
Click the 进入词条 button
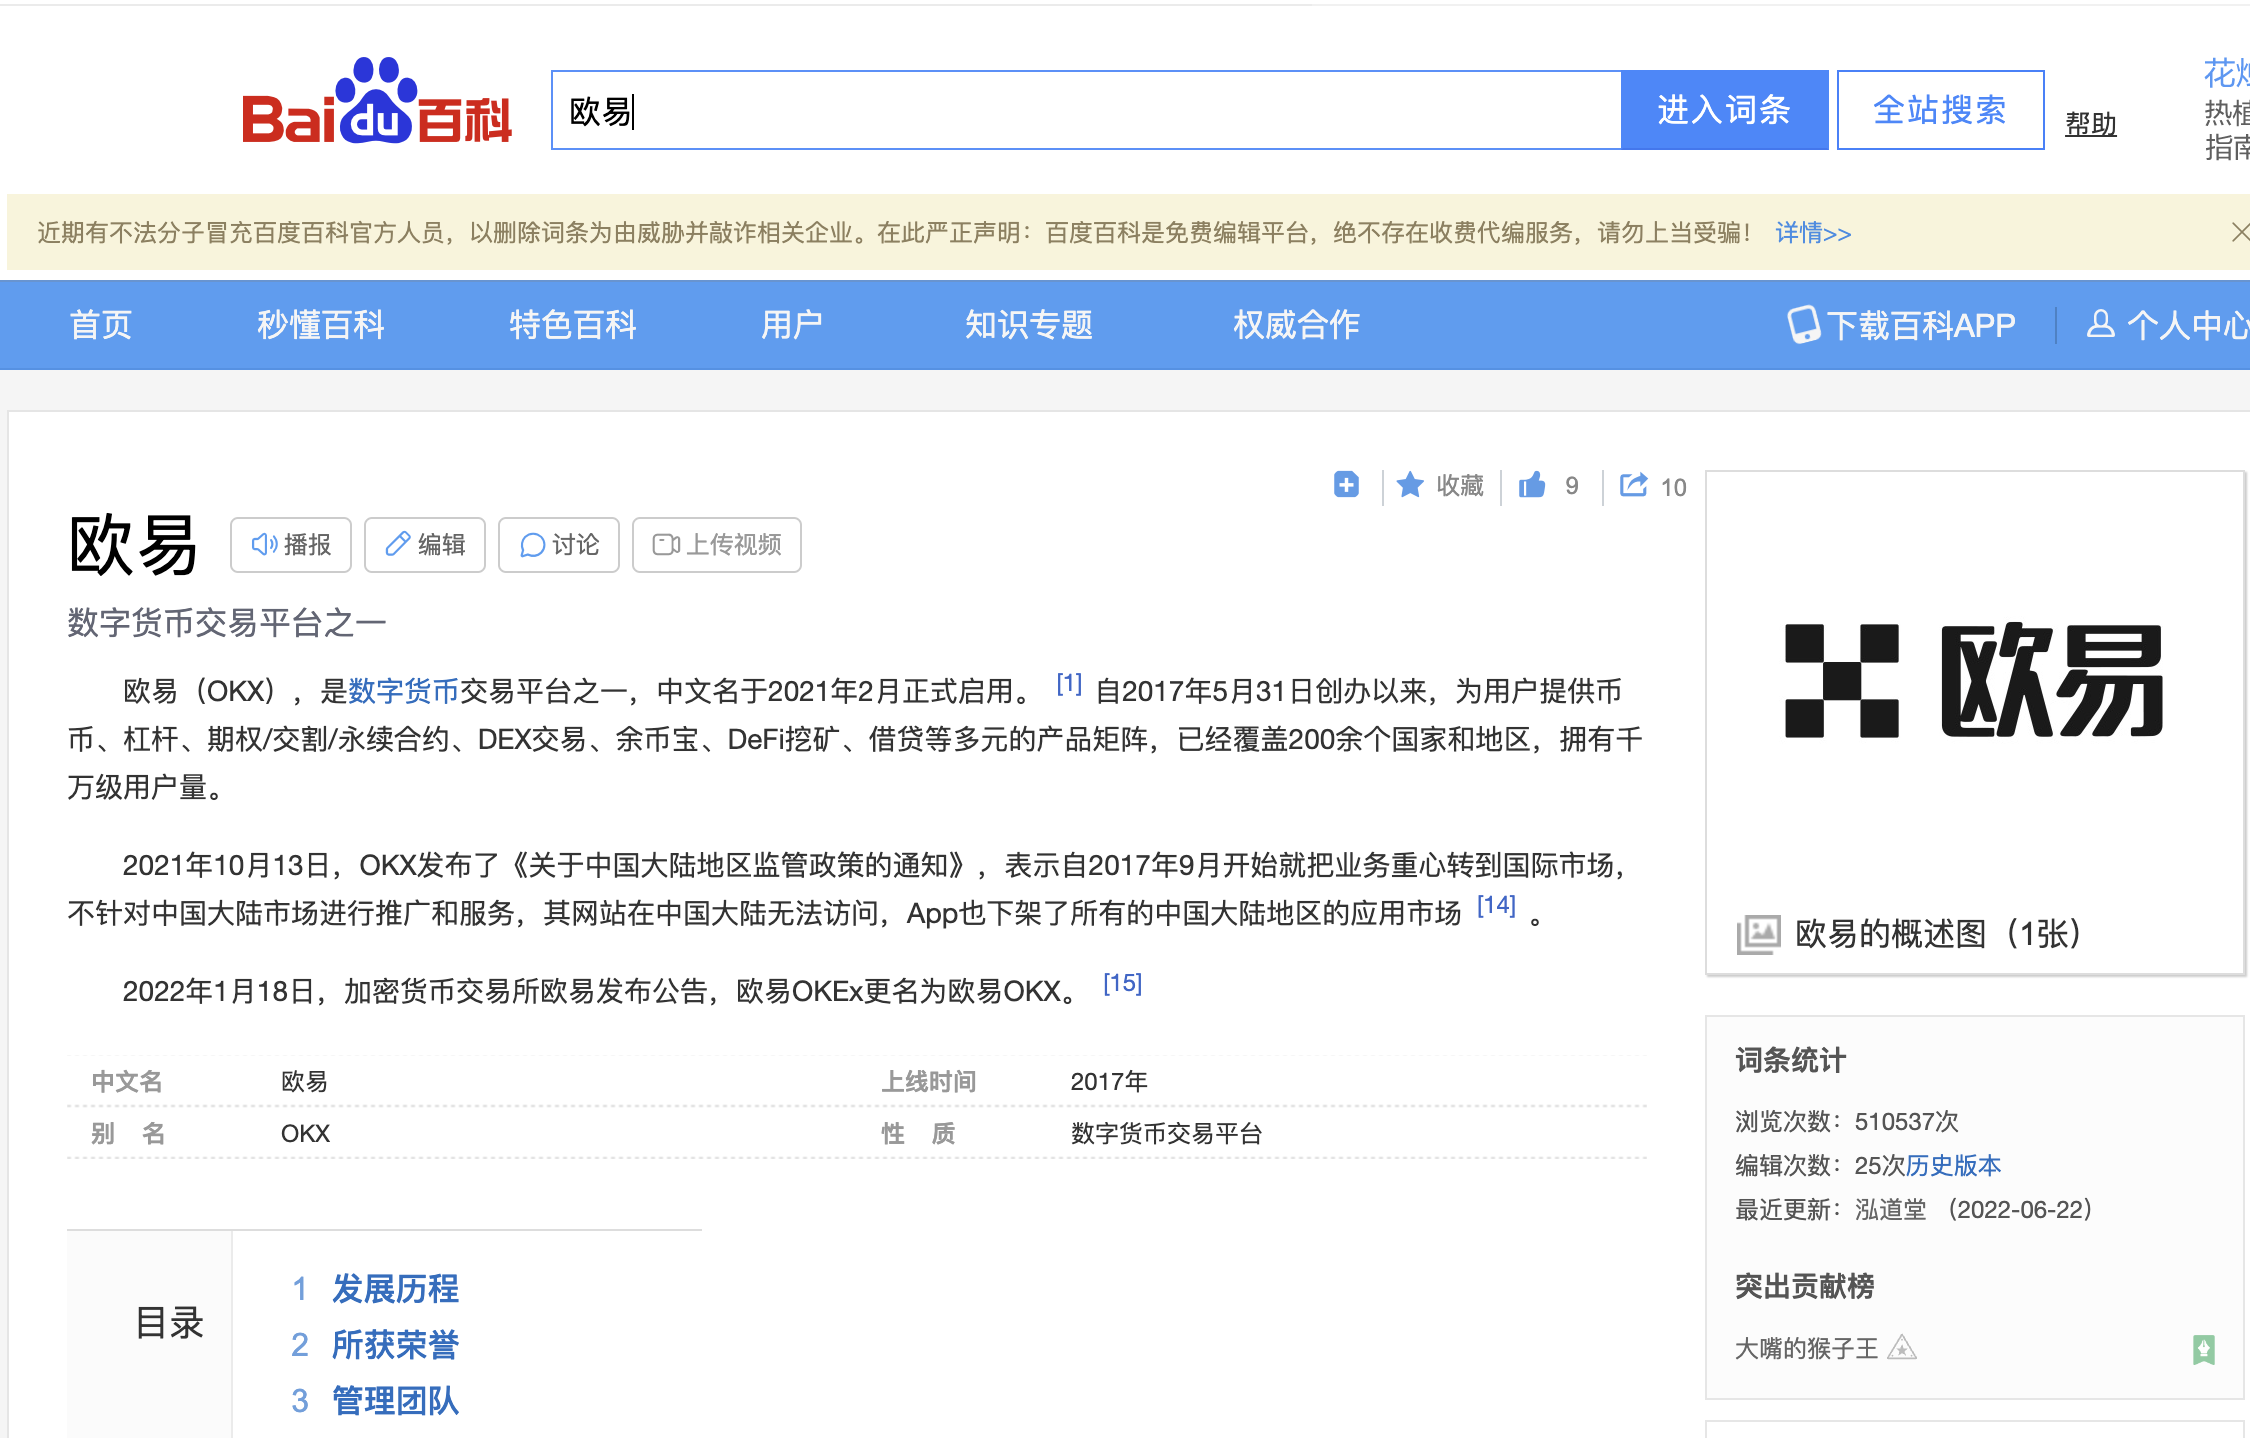coord(1724,110)
